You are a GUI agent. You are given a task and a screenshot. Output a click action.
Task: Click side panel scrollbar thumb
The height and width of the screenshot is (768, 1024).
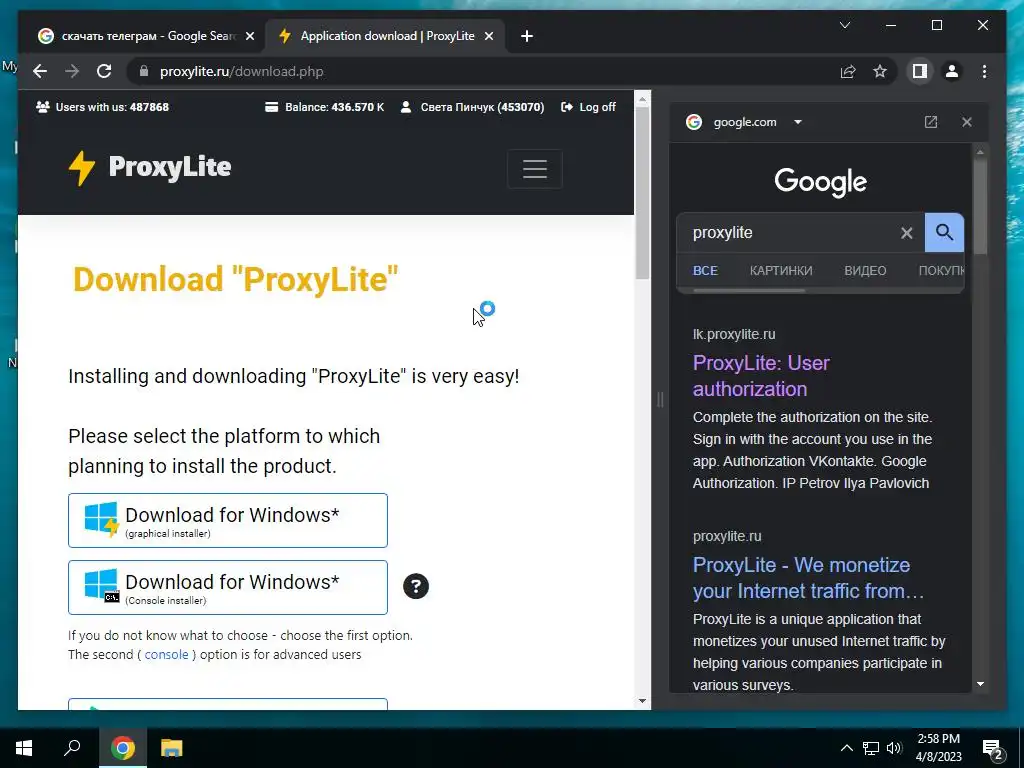pos(980,206)
